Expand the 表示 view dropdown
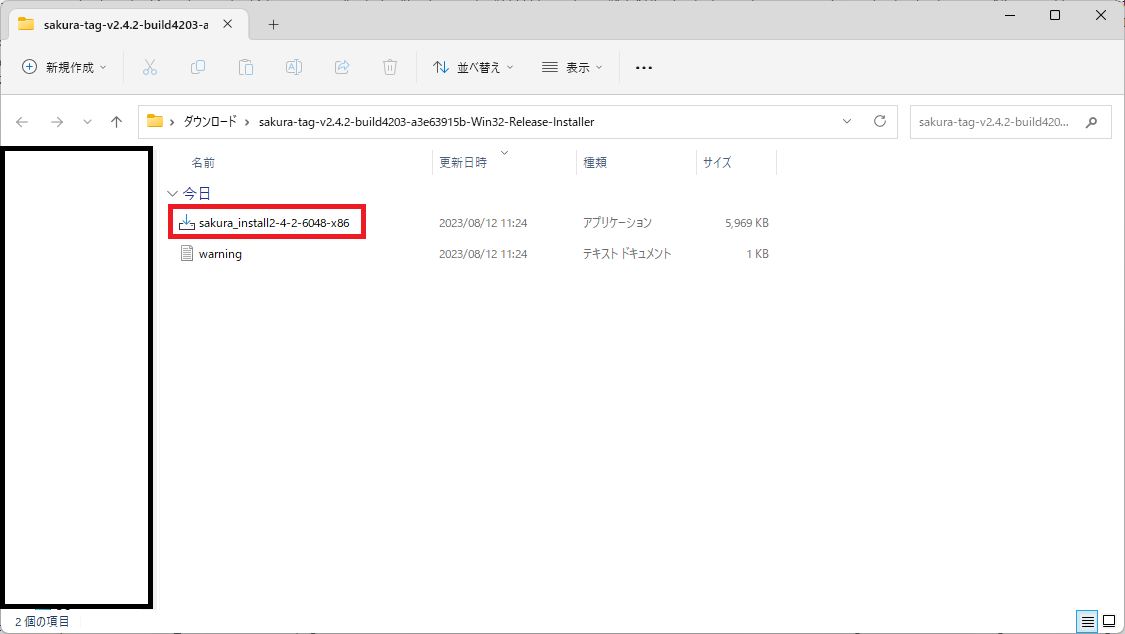The height and width of the screenshot is (634, 1125). (x=572, y=67)
